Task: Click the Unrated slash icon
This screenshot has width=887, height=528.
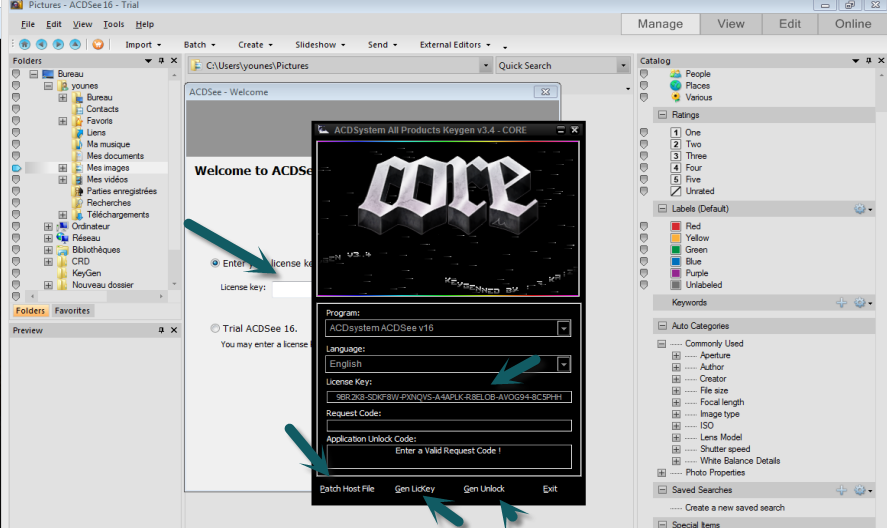Action: (675, 191)
